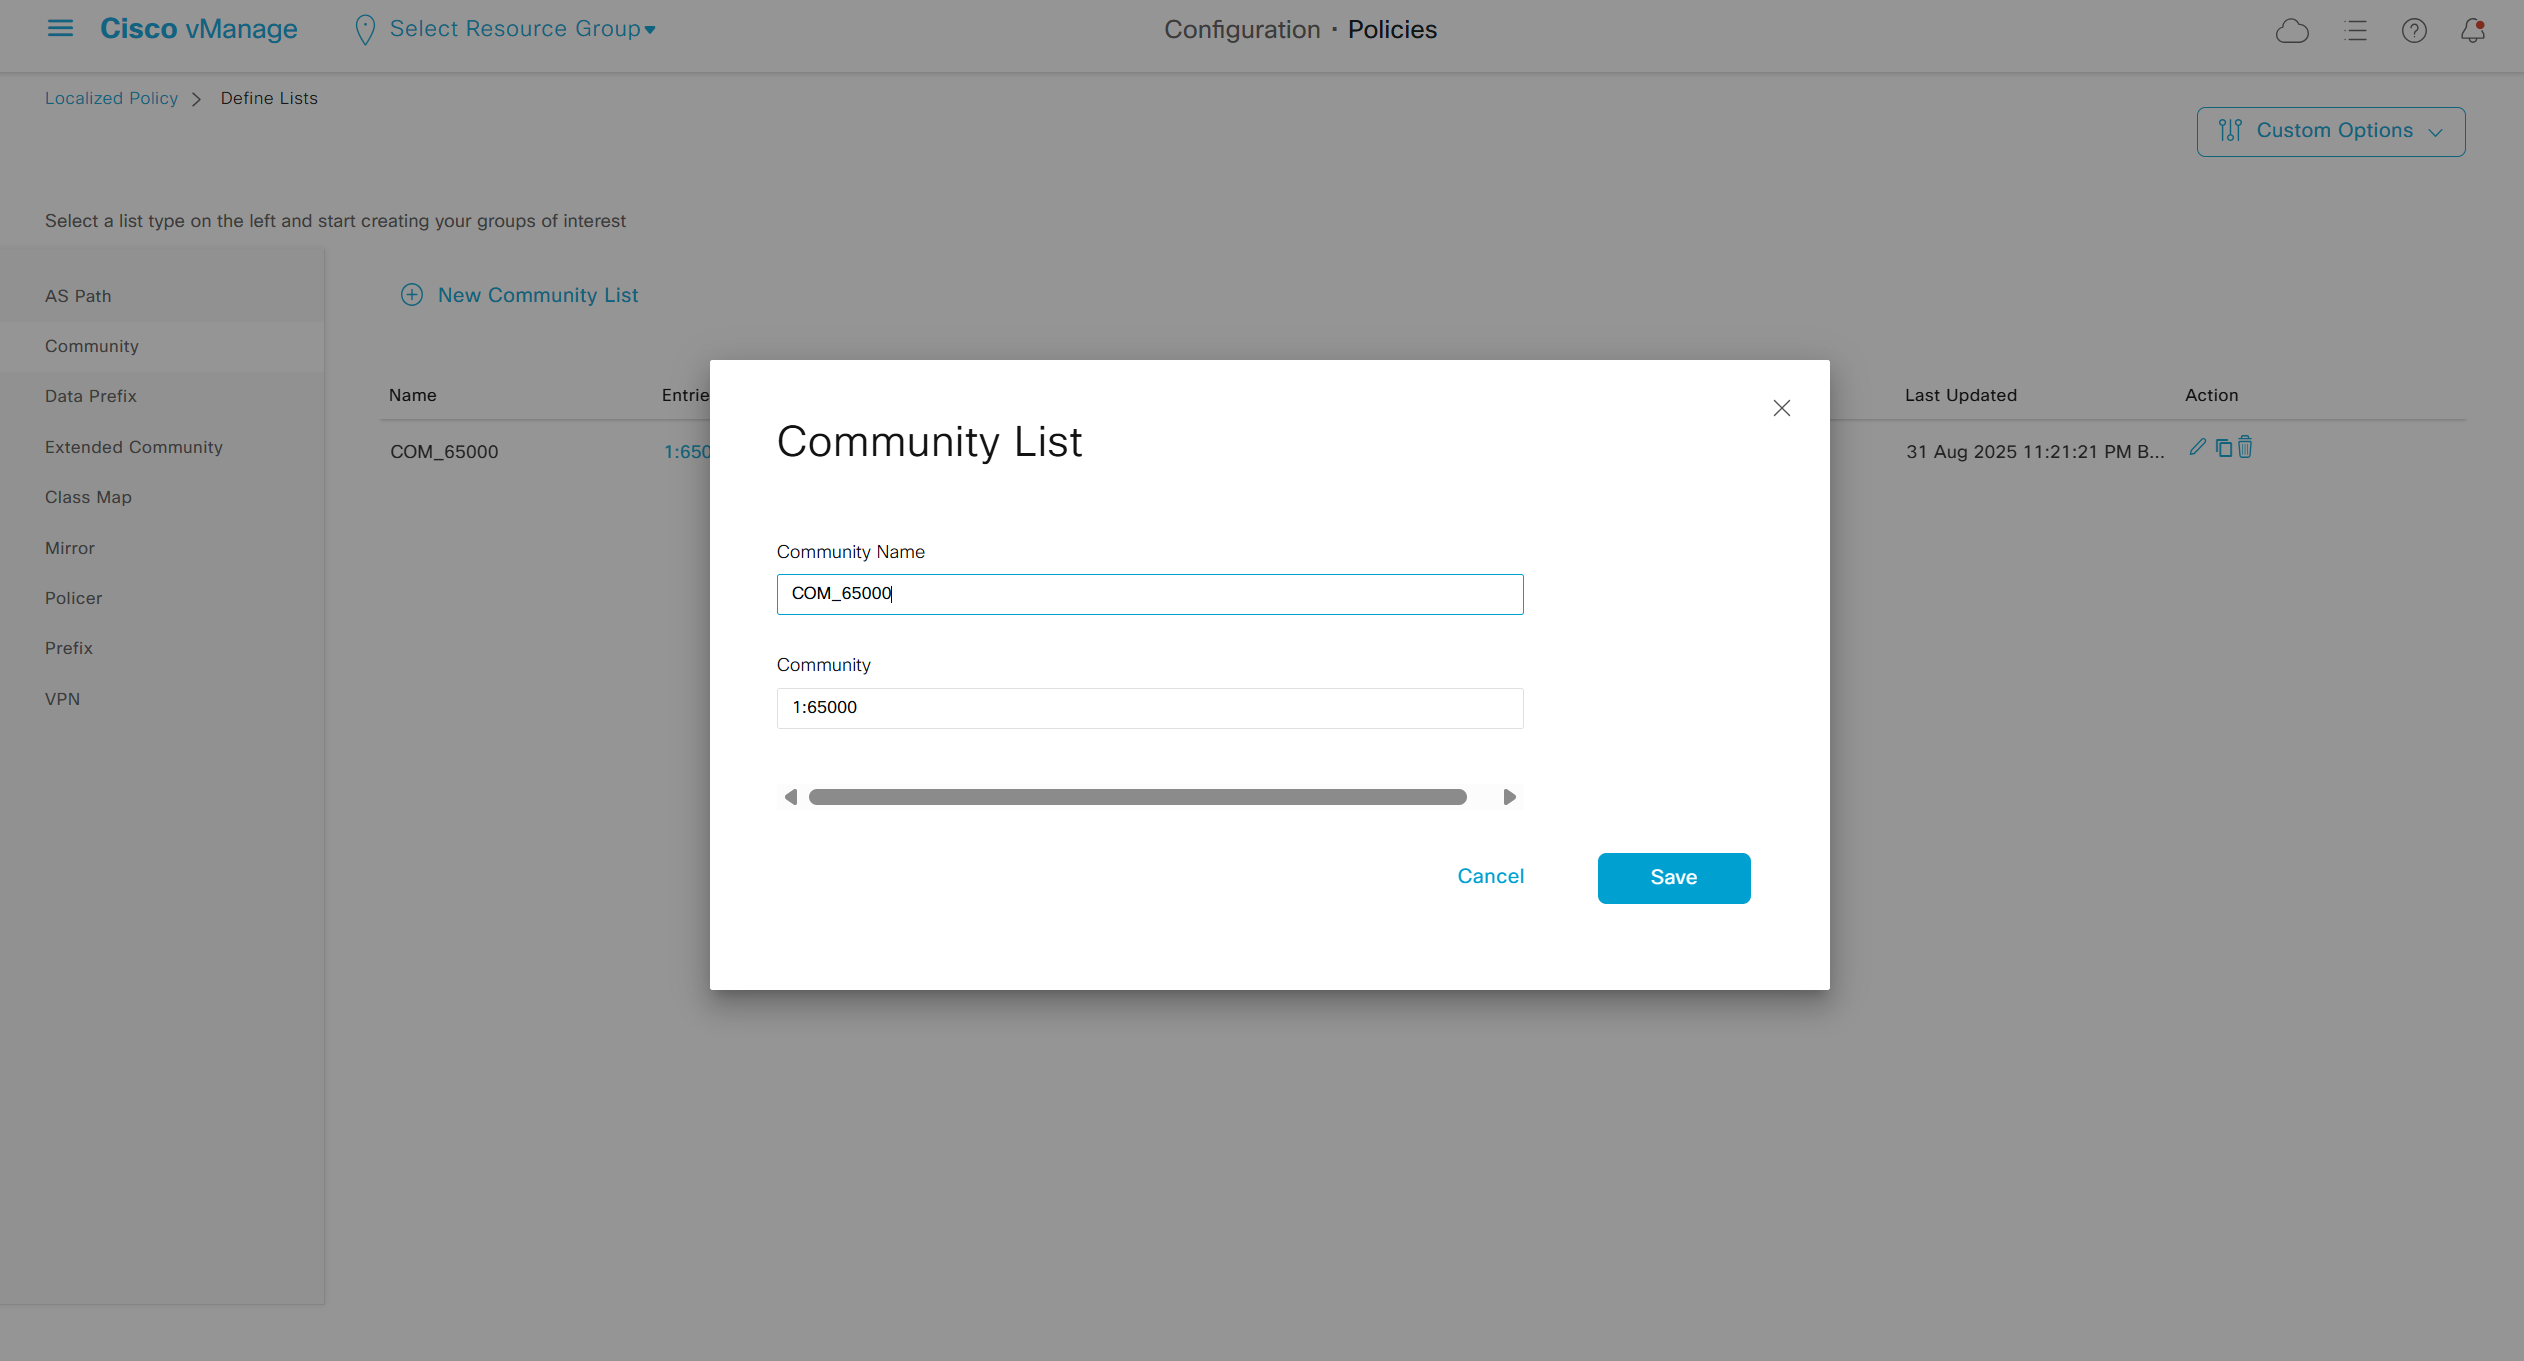This screenshot has height=1361, width=2524.
Task: Delete COM_65000 using trash icon
Action: pyautogui.click(x=2245, y=448)
